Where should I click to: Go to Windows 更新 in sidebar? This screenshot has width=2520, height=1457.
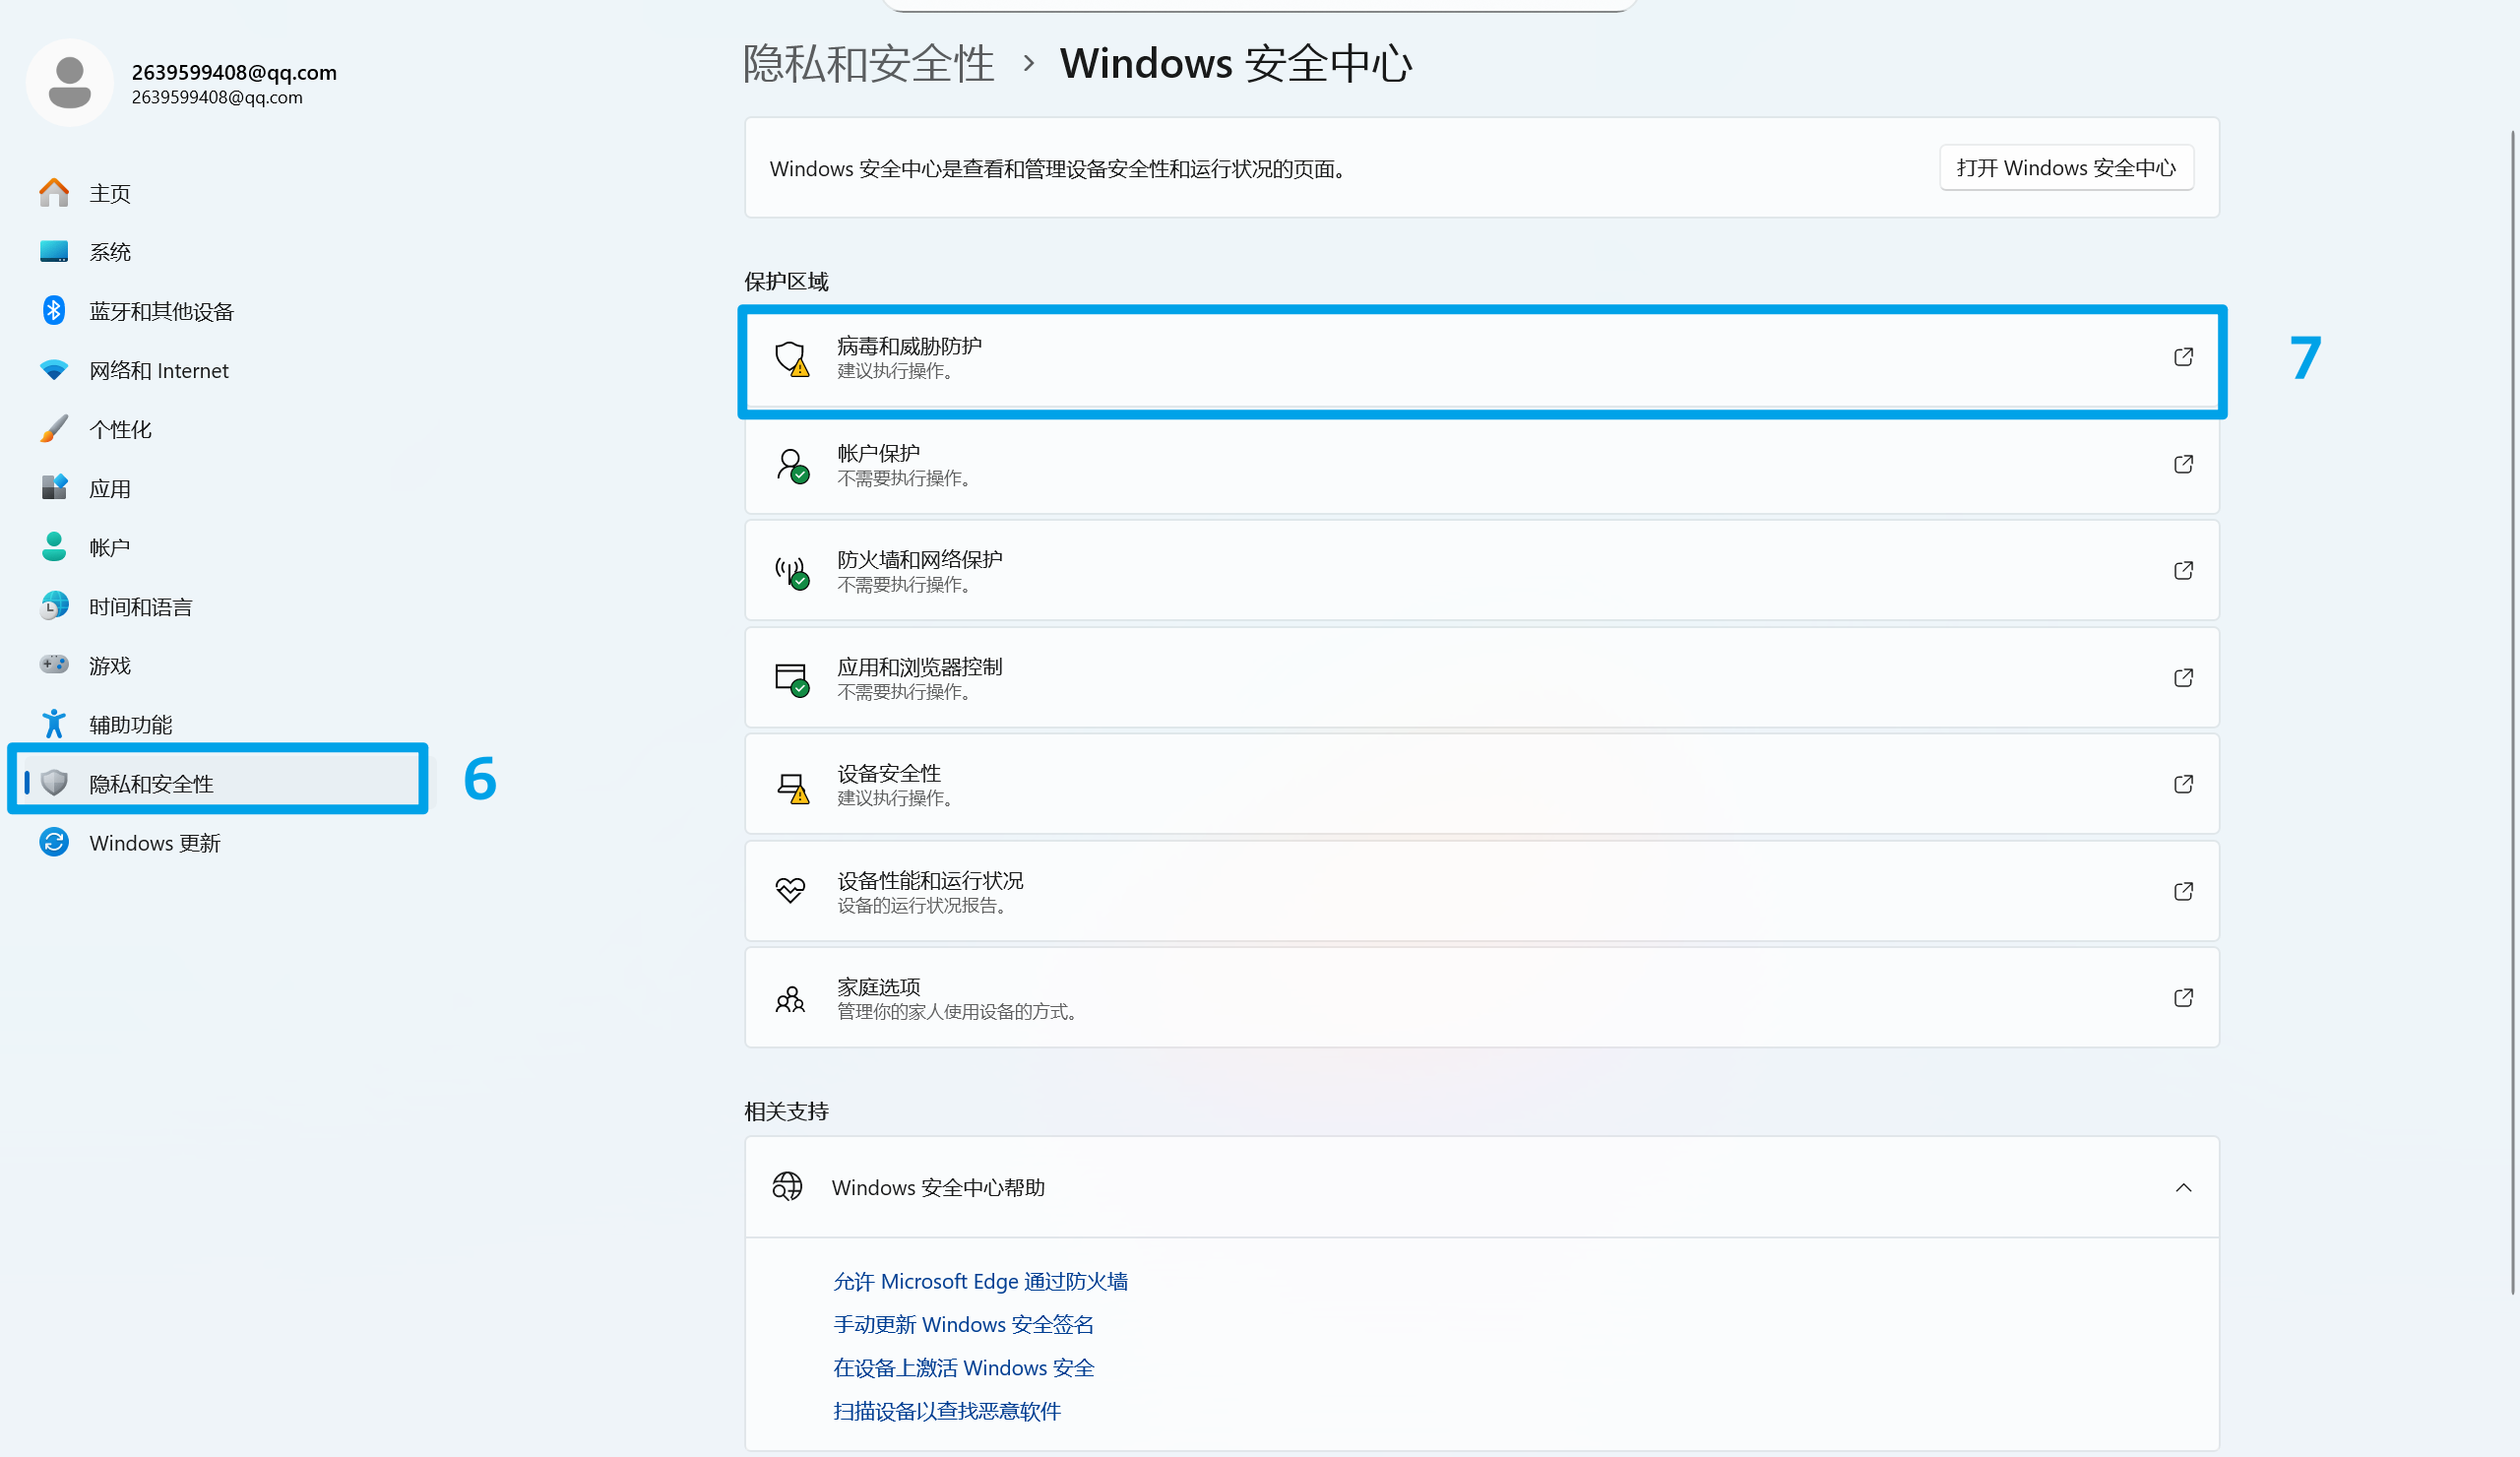154,843
